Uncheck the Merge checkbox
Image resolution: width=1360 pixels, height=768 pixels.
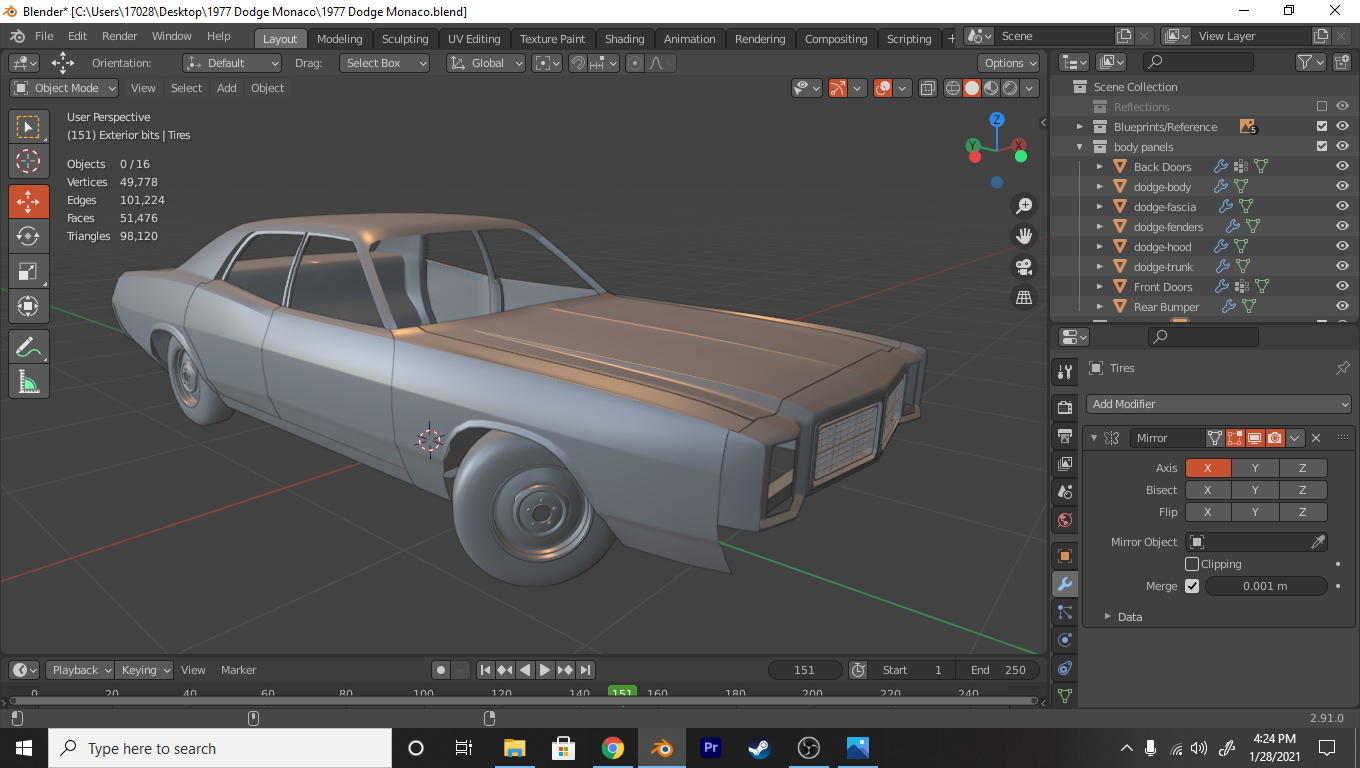pyautogui.click(x=1192, y=586)
